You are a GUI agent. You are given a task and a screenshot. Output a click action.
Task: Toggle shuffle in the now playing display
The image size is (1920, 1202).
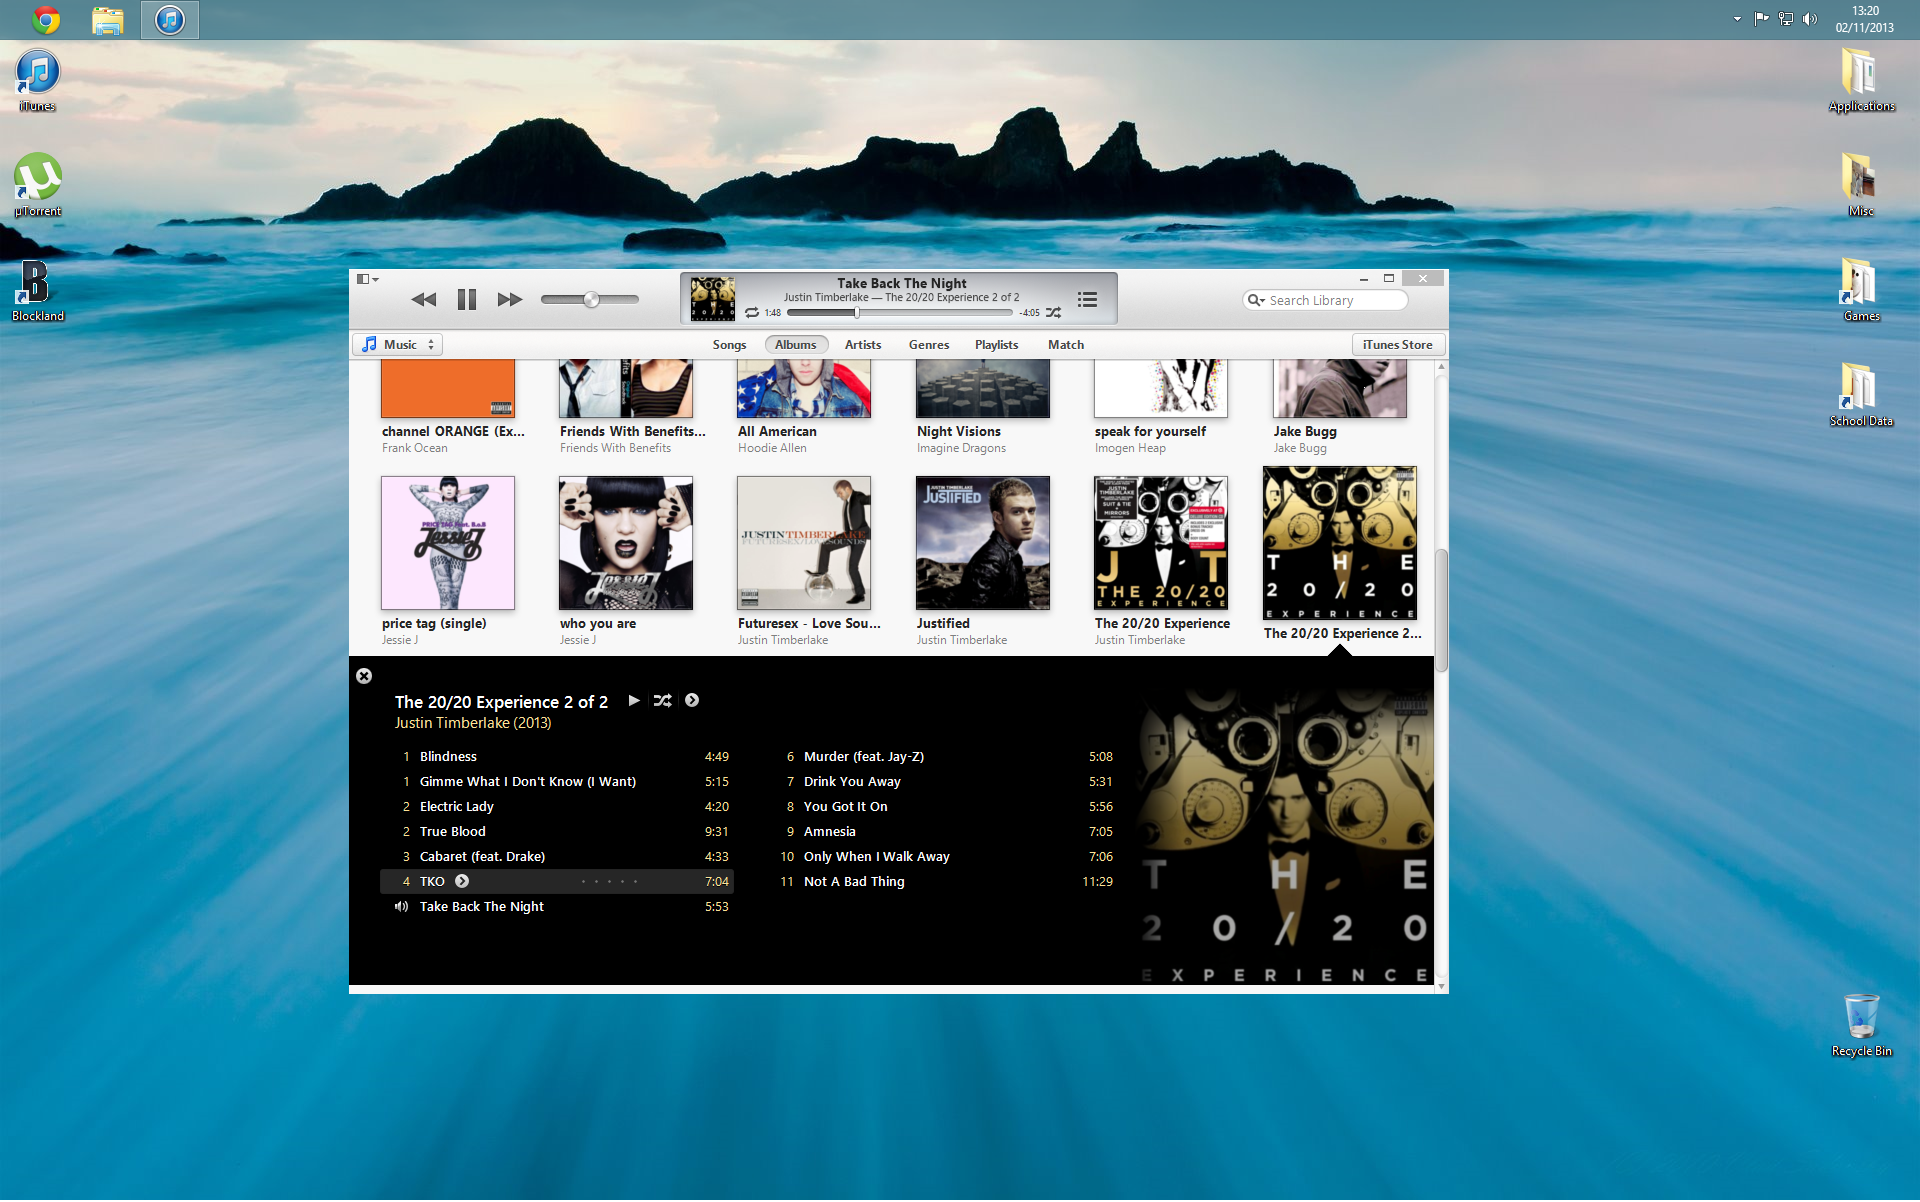[x=1054, y=313]
